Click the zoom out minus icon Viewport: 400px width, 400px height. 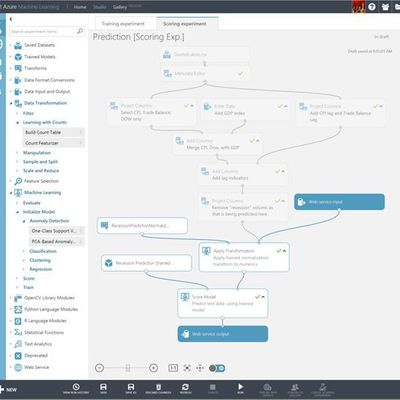pos(99,368)
